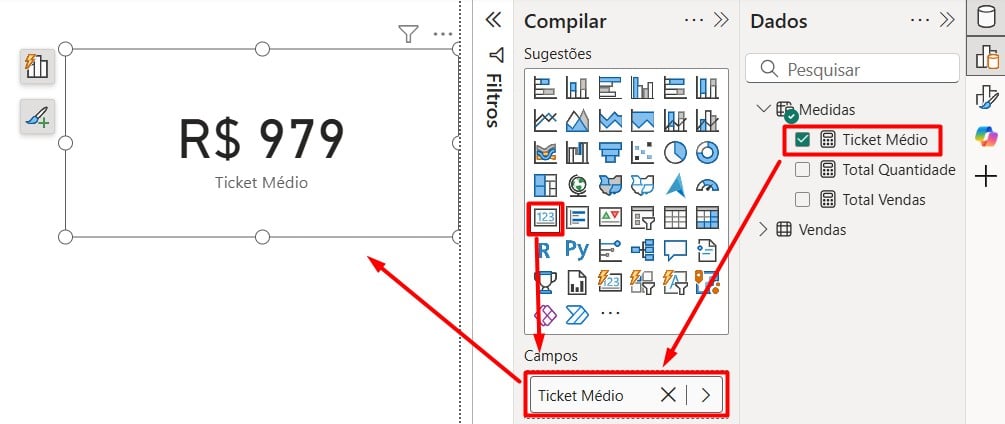The height and width of the screenshot is (424, 1005).
Task: Open the visual filter funnel icon
Action: tap(408, 34)
